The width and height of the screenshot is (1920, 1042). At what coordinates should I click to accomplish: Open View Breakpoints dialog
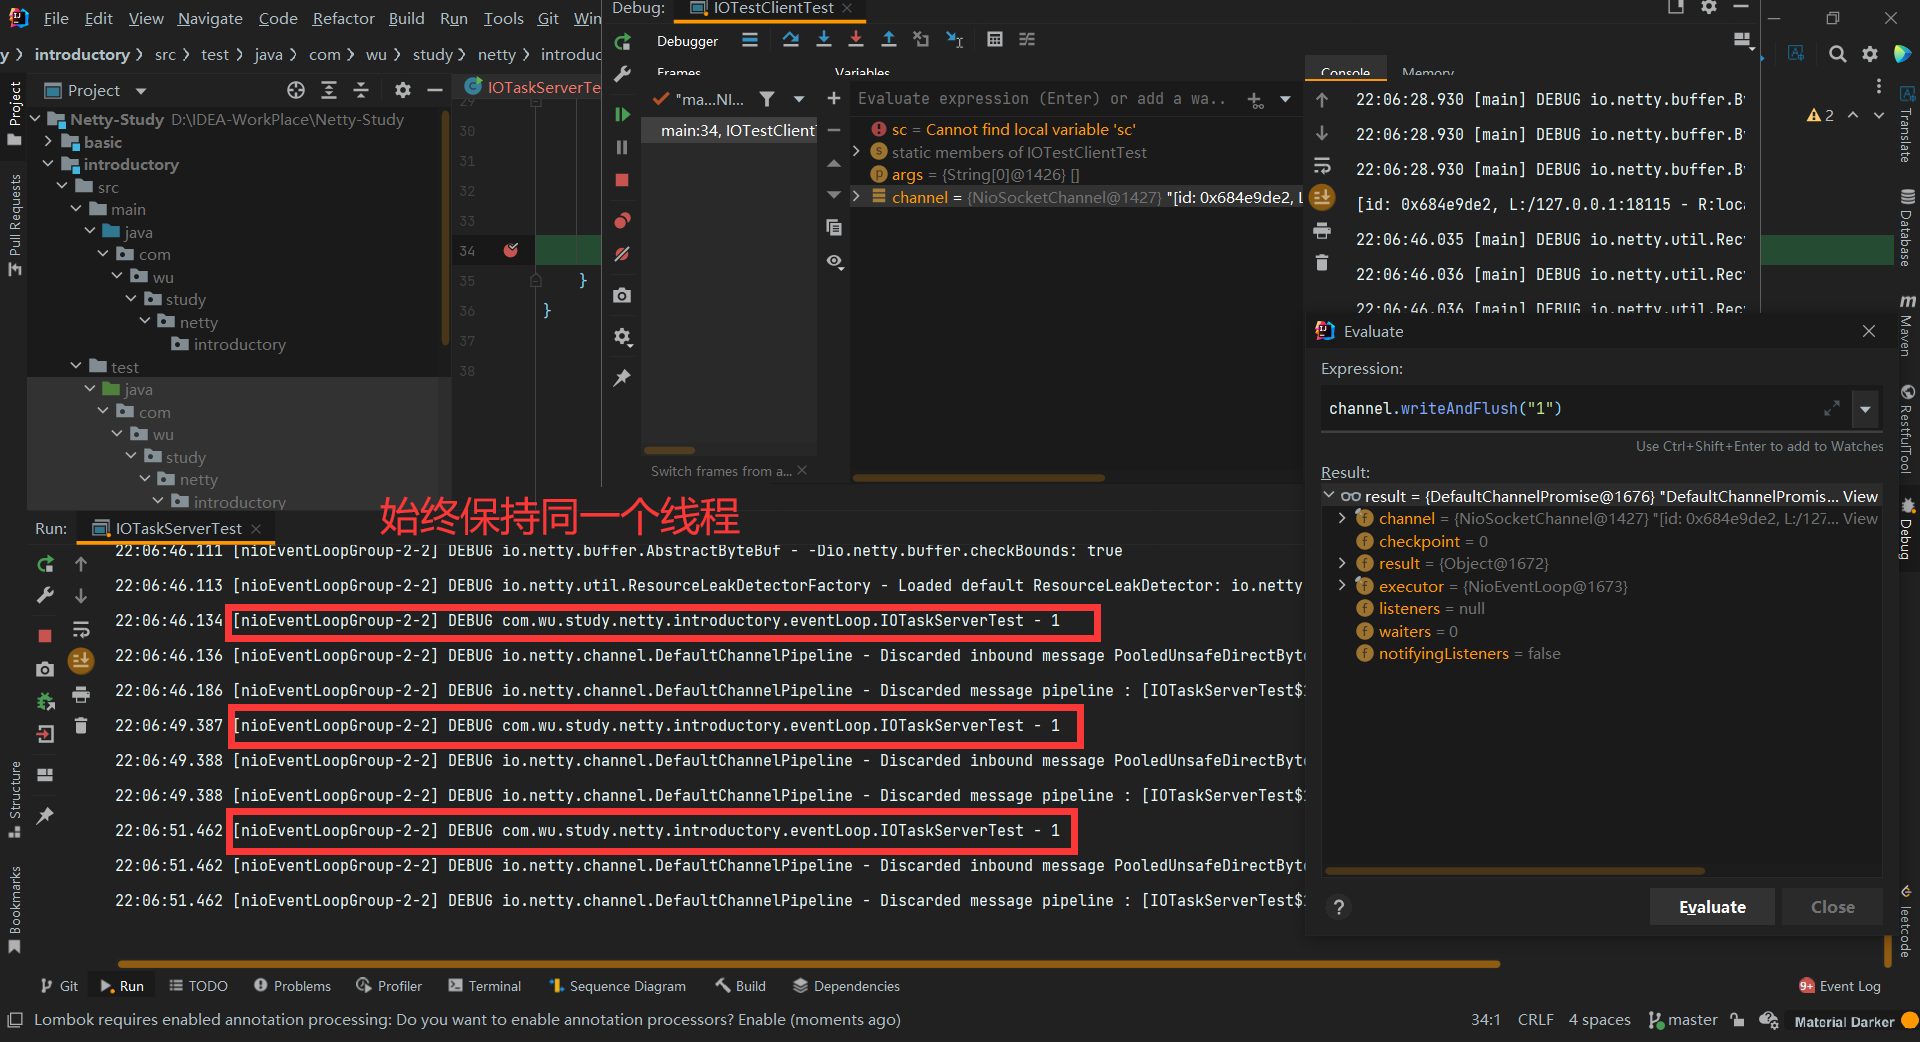(622, 220)
